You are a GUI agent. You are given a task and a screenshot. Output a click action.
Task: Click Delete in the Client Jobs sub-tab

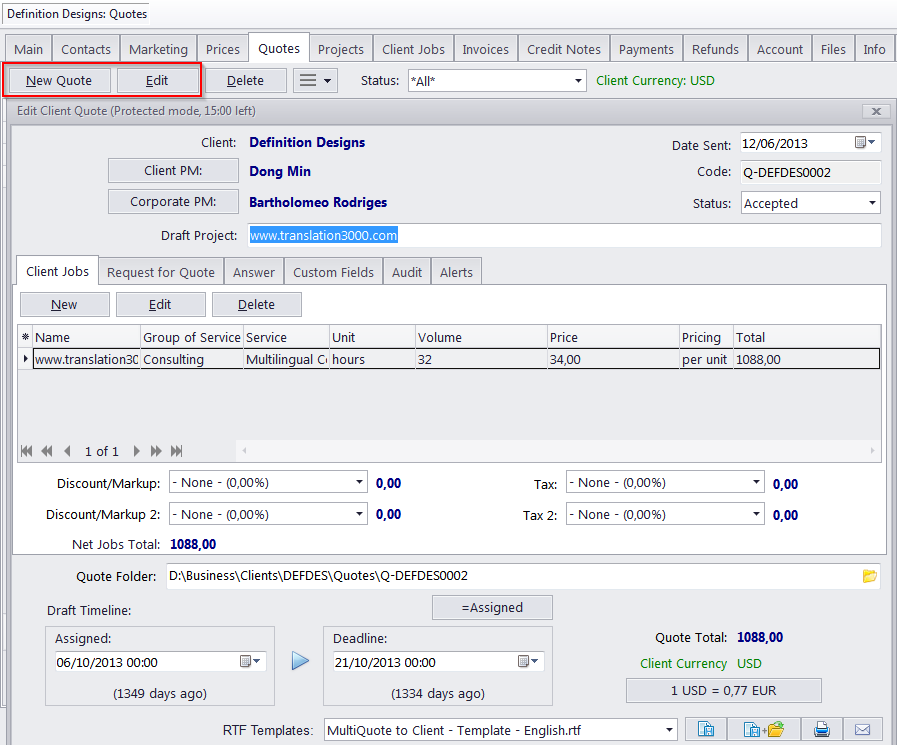click(256, 304)
